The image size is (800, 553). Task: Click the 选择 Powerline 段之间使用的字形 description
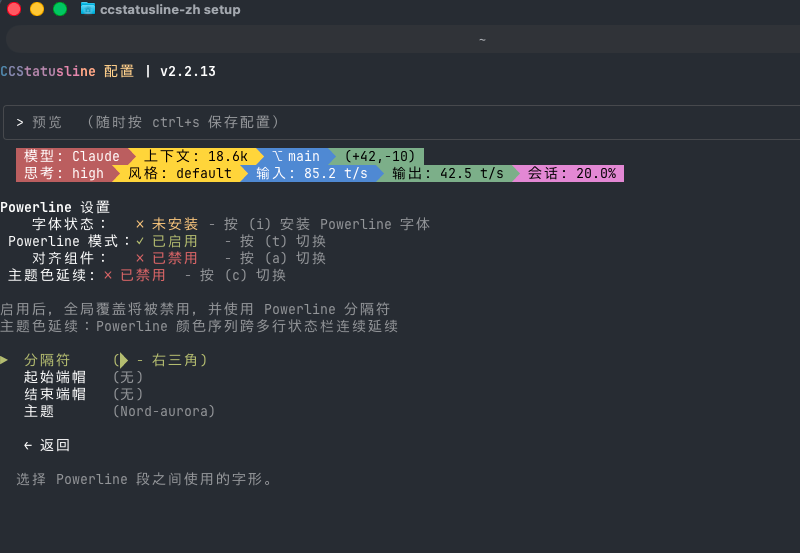point(144,480)
